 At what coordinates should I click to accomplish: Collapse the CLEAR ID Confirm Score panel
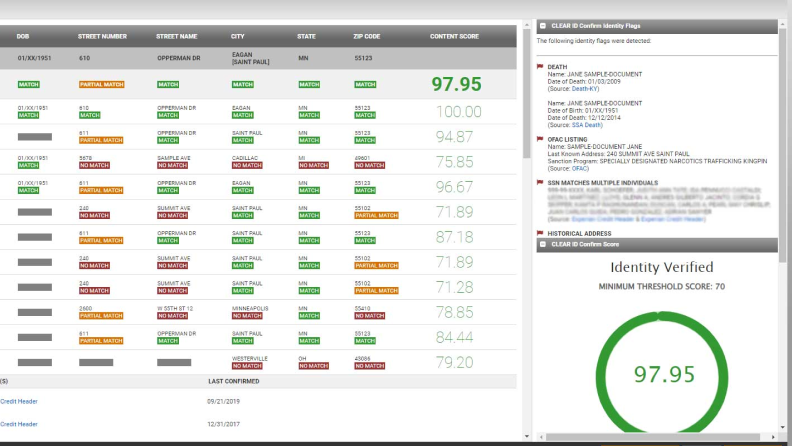542,244
